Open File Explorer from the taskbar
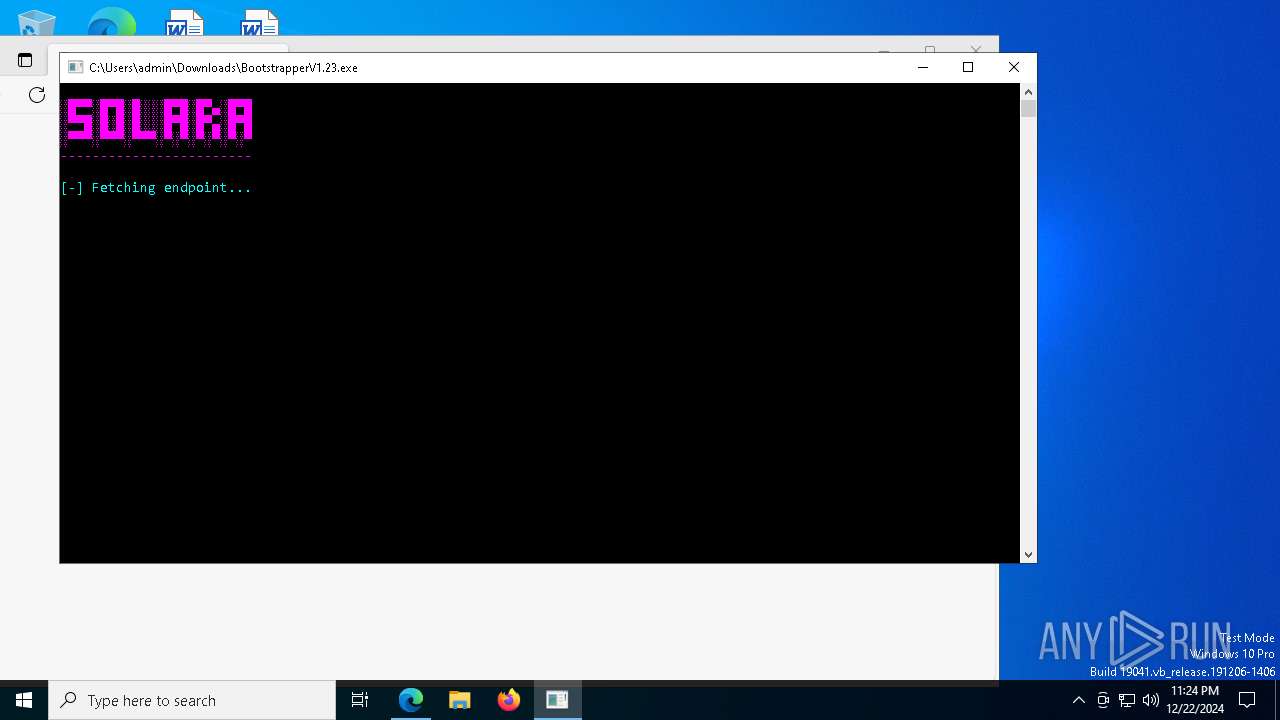 point(460,700)
